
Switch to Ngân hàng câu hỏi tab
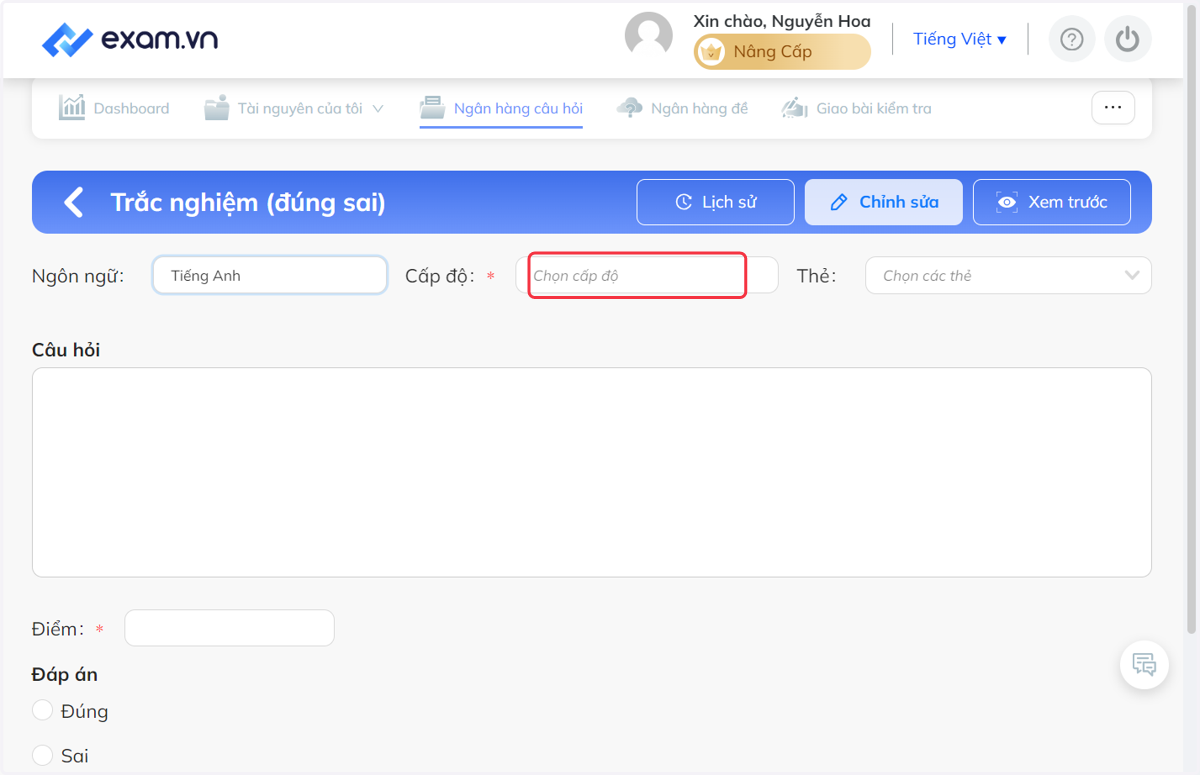(501, 108)
